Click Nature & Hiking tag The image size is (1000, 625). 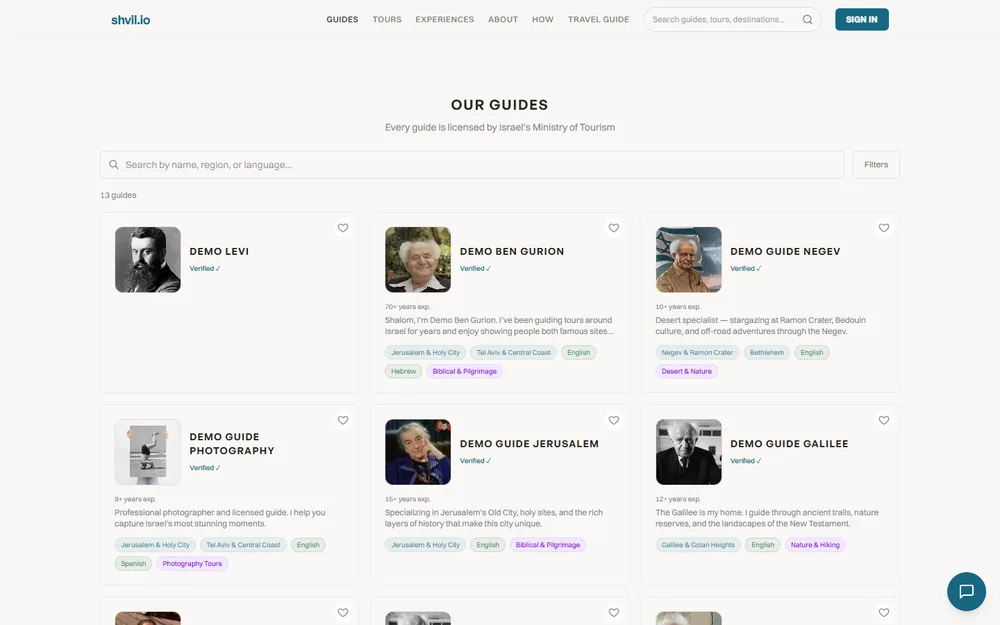[x=815, y=545]
